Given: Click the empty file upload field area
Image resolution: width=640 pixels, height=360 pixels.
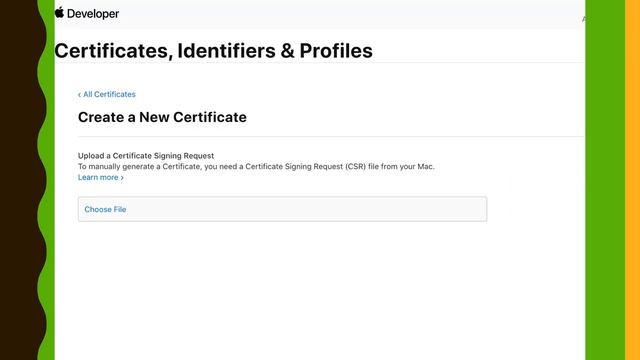Looking at the screenshot, I should click(306, 209).
